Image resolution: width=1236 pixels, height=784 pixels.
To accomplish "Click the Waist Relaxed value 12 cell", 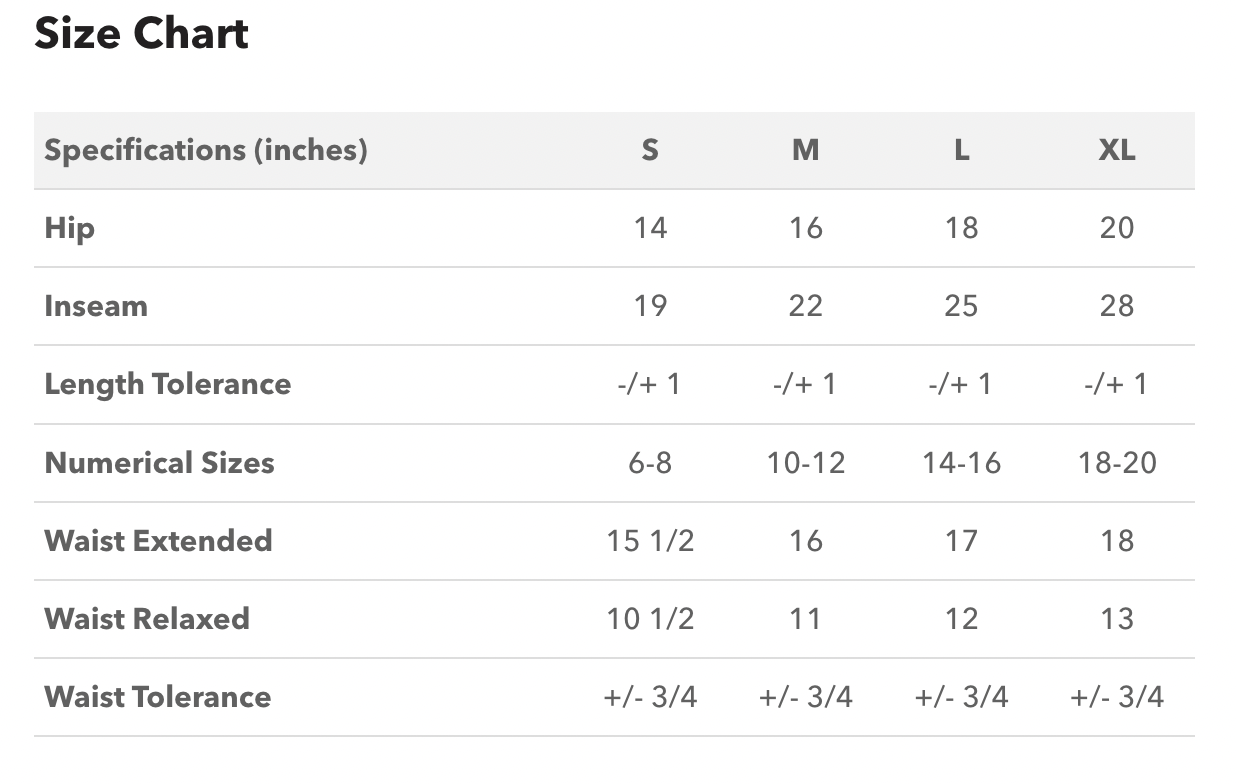I will tap(961, 619).
